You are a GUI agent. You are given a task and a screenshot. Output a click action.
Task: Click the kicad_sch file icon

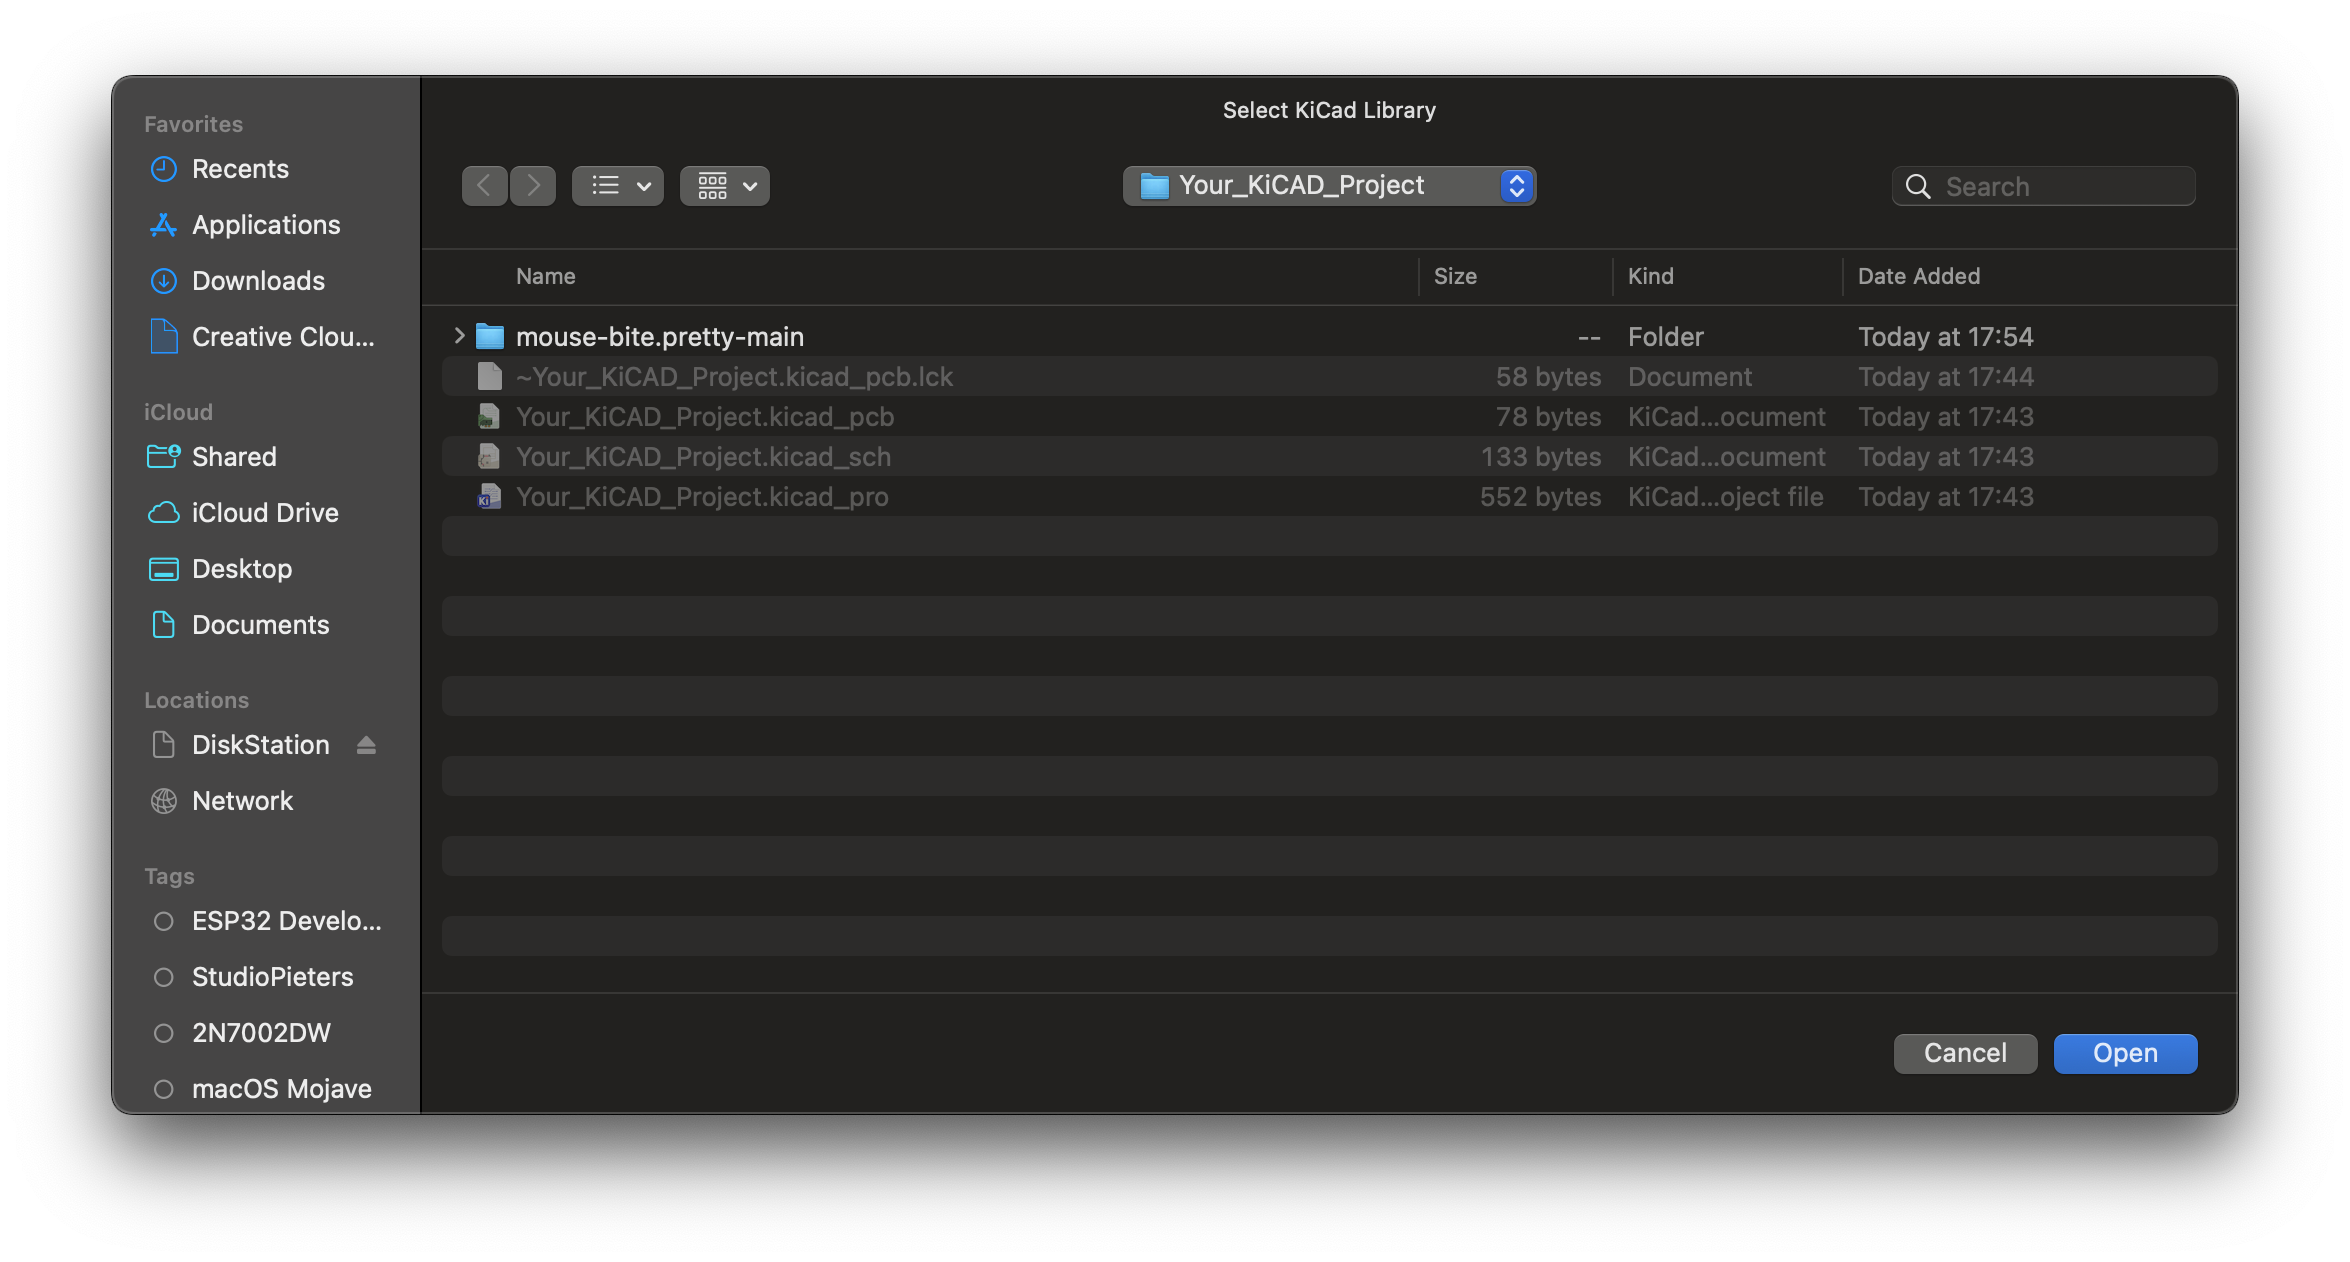(489, 456)
